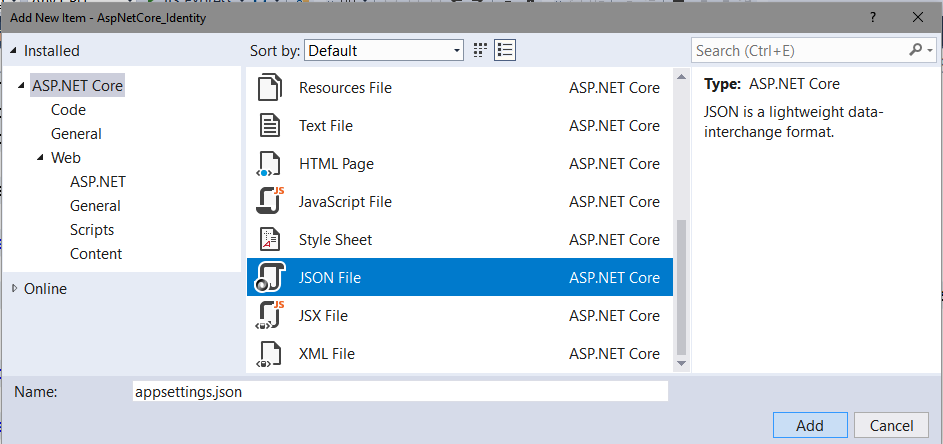This screenshot has width=943, height=444.
Task: Collapse the Installed section
Action: pyautogui.click(x=13, y=51)
